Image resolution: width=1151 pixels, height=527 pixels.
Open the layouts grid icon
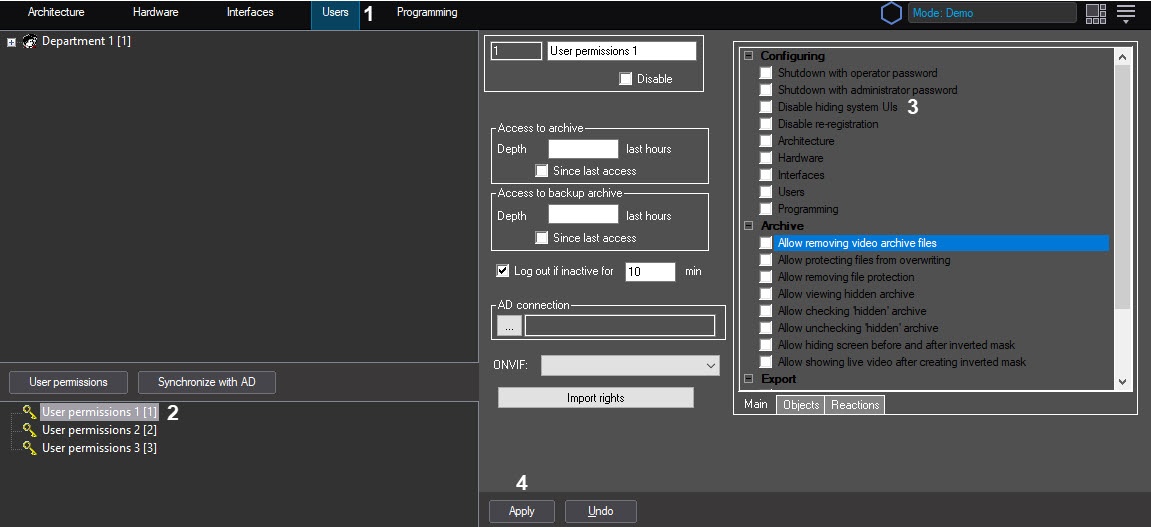coord(1096,13)
